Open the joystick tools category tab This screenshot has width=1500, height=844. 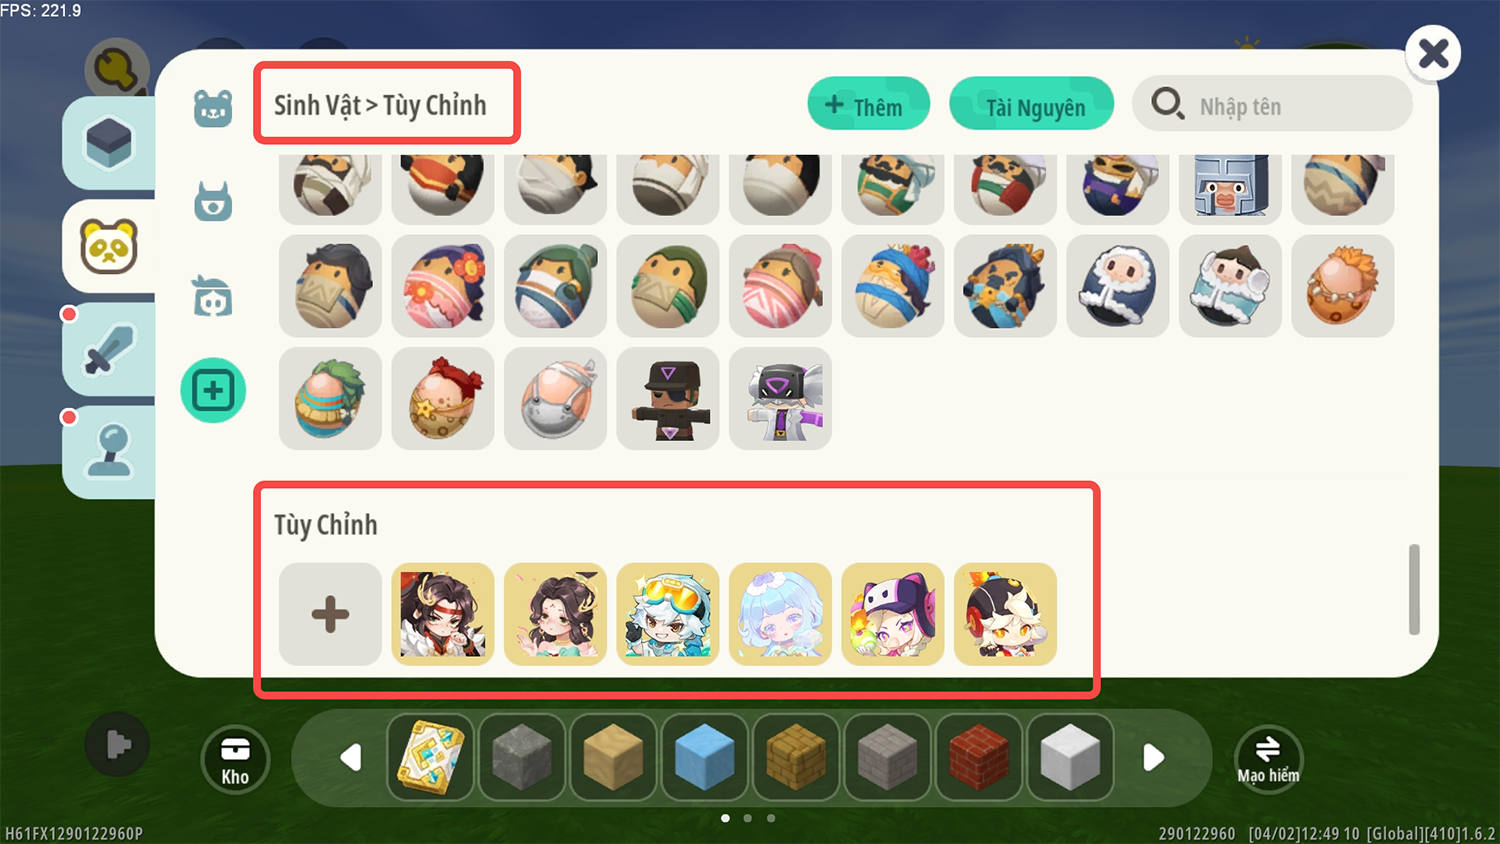click(x=109, y=452)
